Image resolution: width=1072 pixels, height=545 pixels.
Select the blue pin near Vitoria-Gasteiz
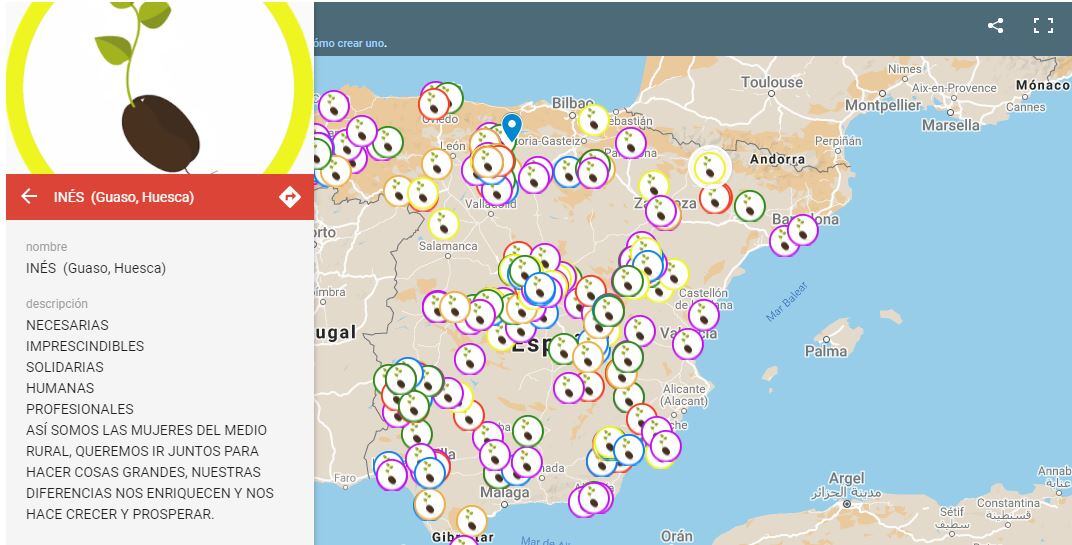tap(512, 126)
